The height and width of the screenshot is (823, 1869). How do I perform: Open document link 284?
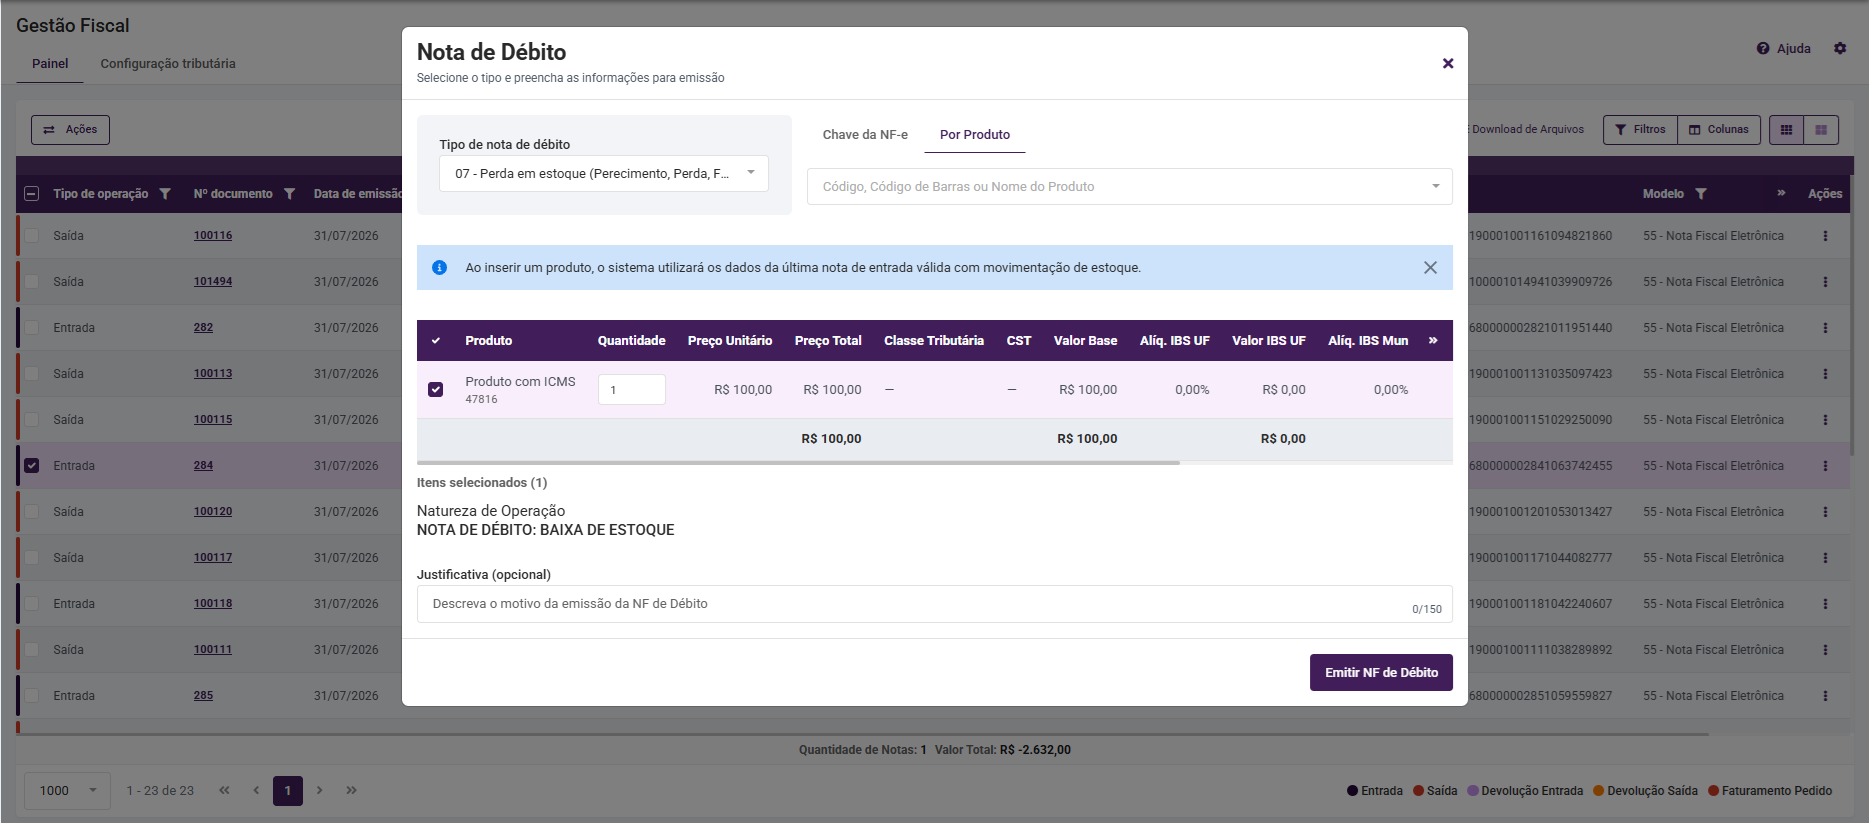click(203, 466)
